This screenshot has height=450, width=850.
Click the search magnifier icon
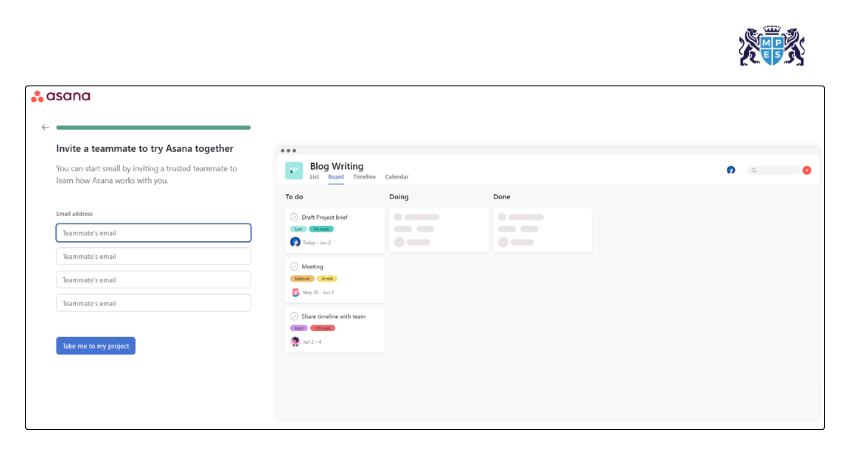[x=755, y=170]
